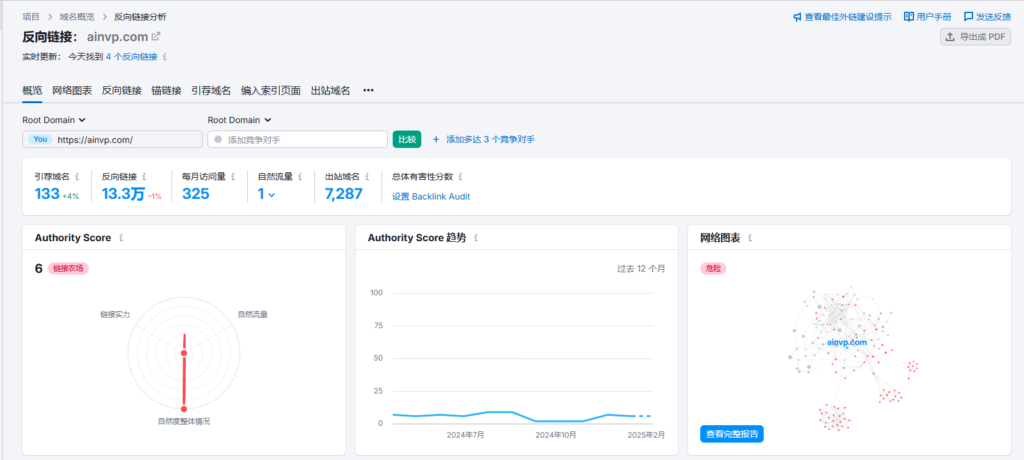Go to 项目 breadcrumb
This screenshot has width=1024, height=460.
point(31,16)
